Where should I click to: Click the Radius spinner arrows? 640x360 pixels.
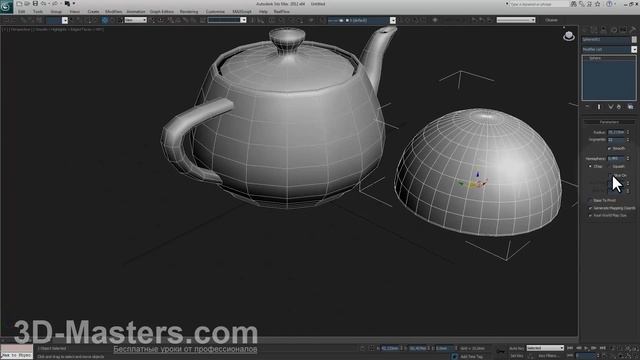click(628, 132)
